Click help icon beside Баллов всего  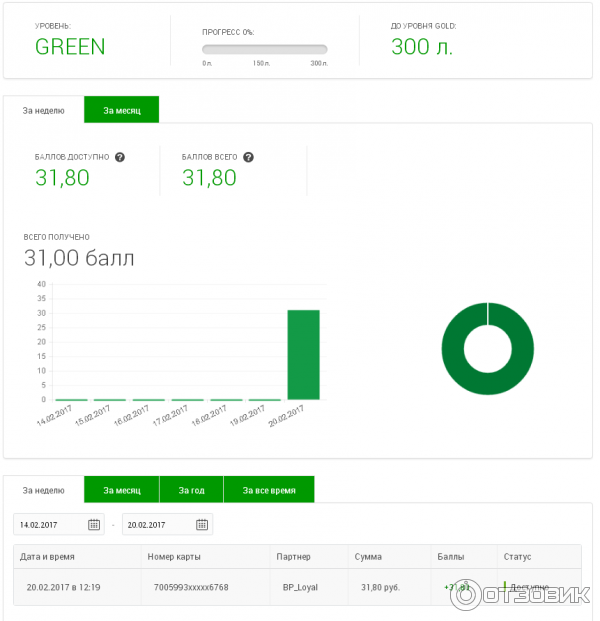pyautogui.click(x=248, y=157)
